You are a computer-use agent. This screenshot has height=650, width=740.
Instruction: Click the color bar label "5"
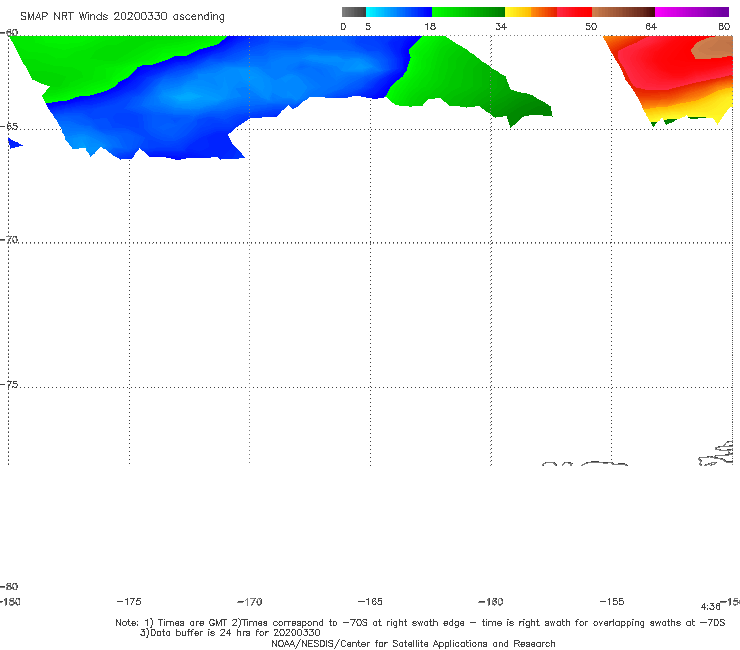[368, 27]
